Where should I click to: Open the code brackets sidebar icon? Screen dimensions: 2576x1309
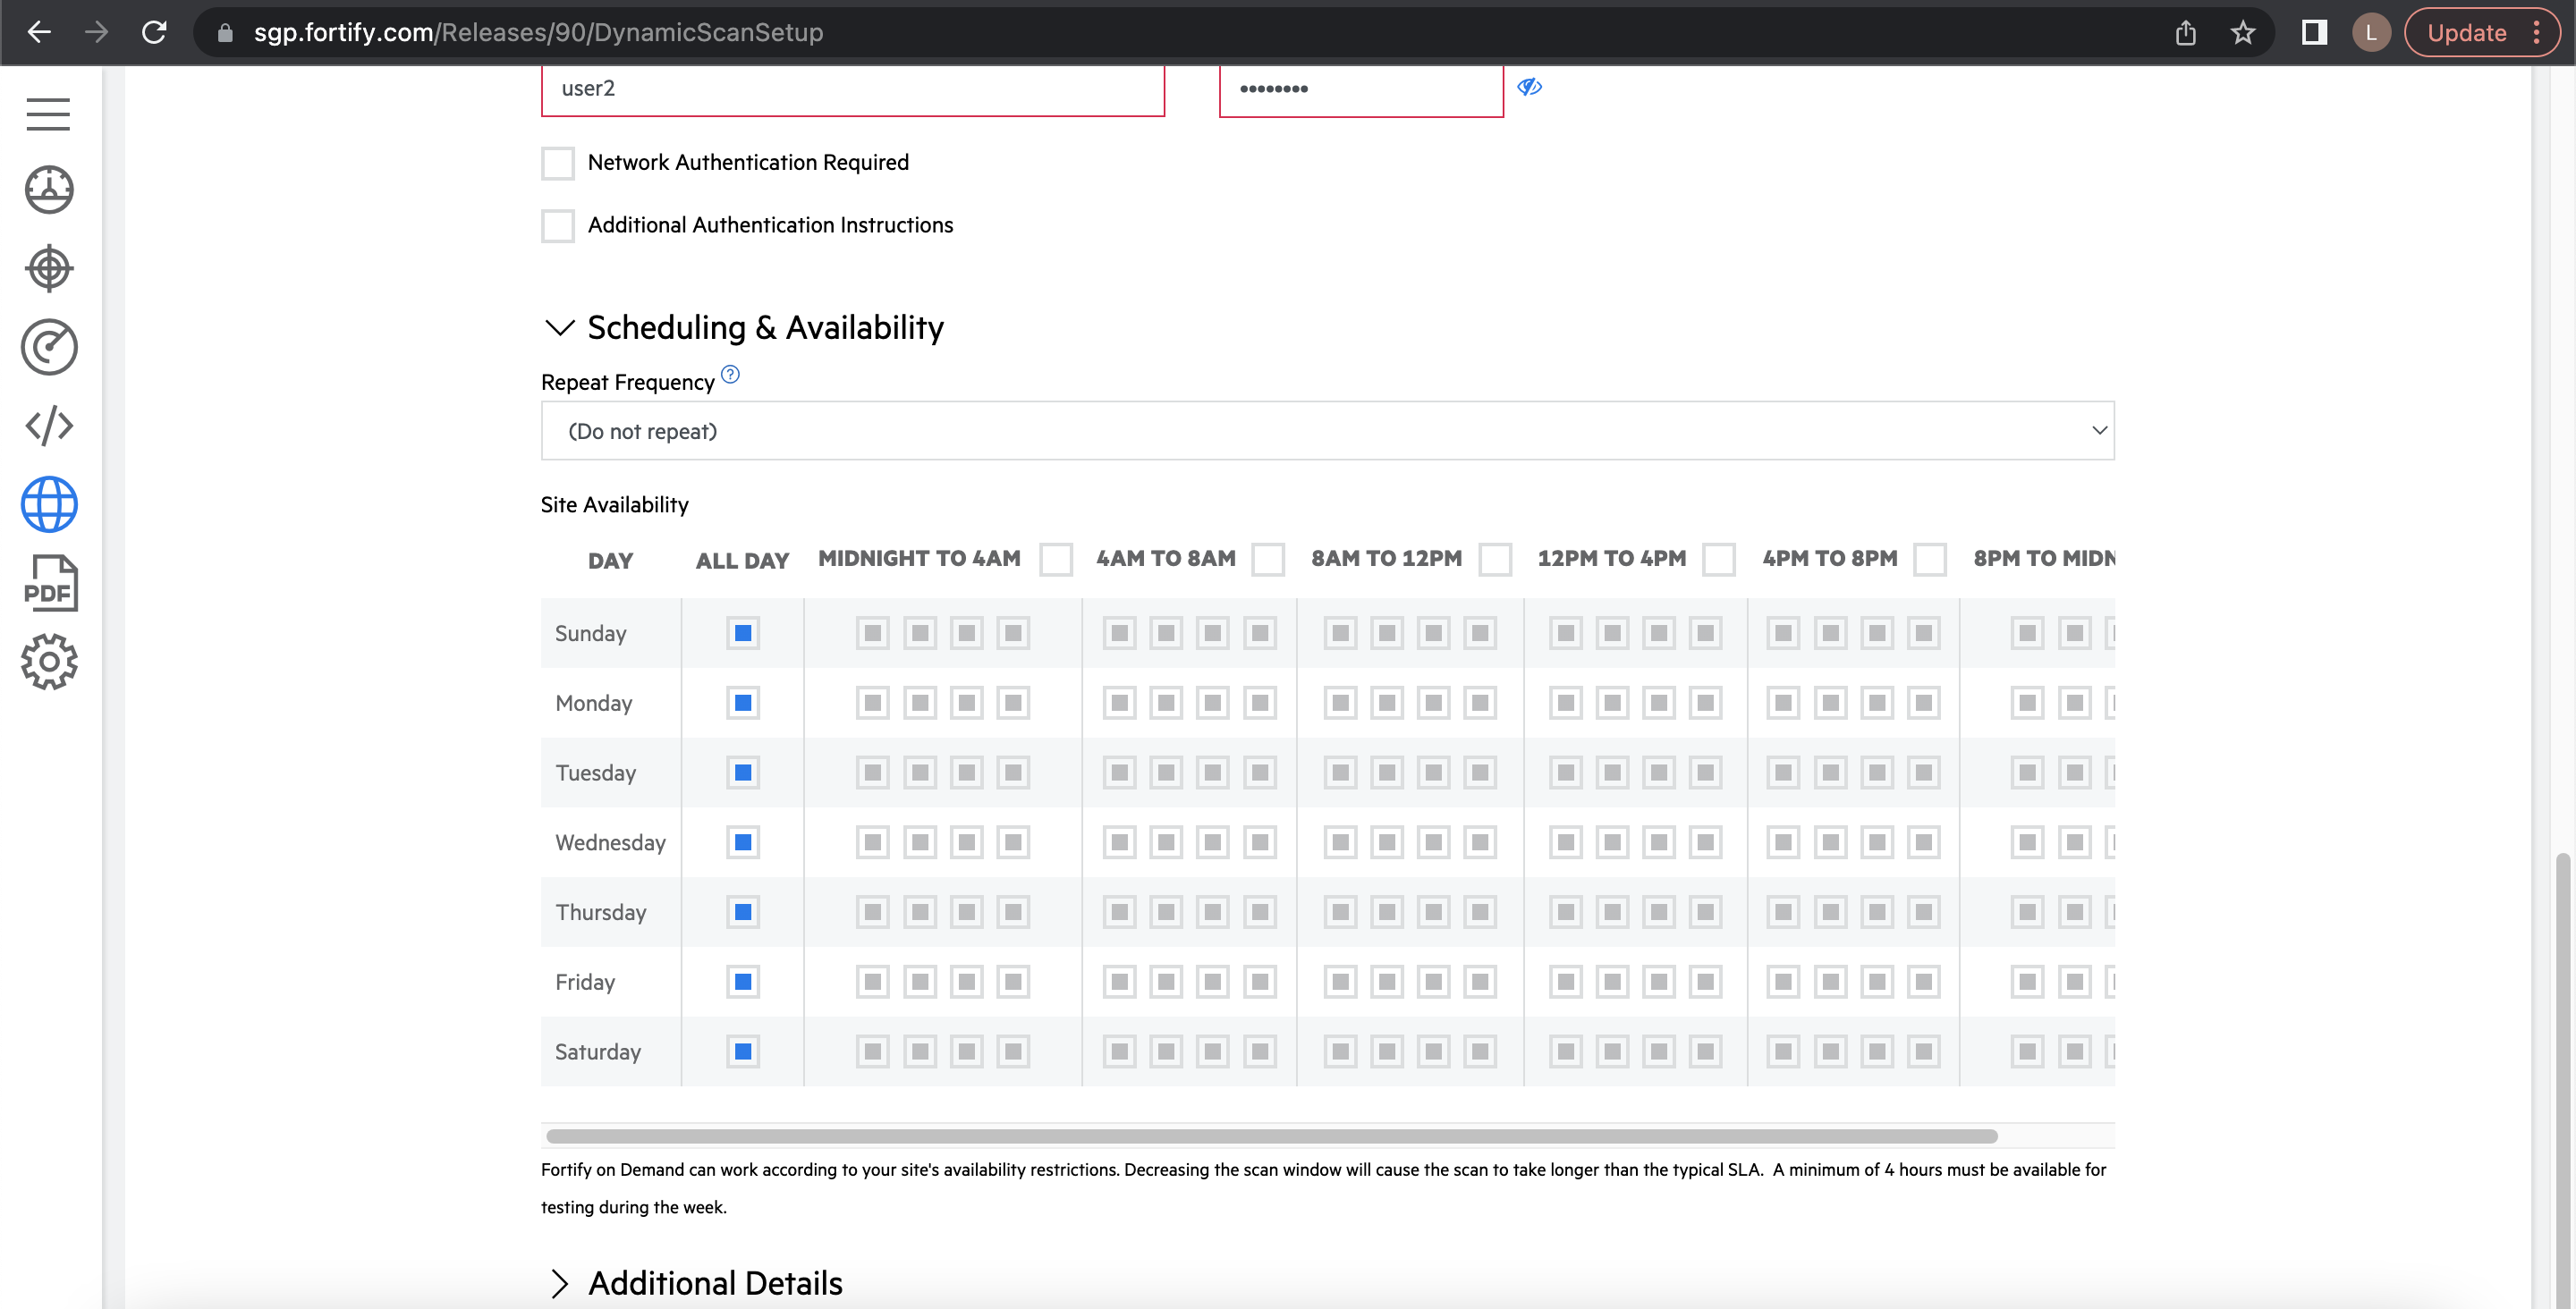(49, 426)
